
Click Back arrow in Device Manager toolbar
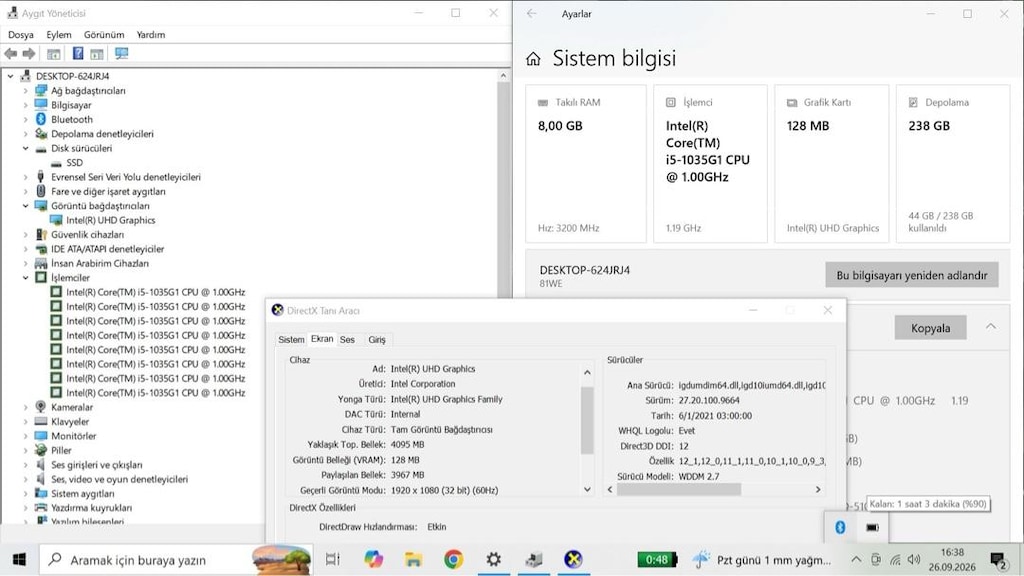pos(10,54)
